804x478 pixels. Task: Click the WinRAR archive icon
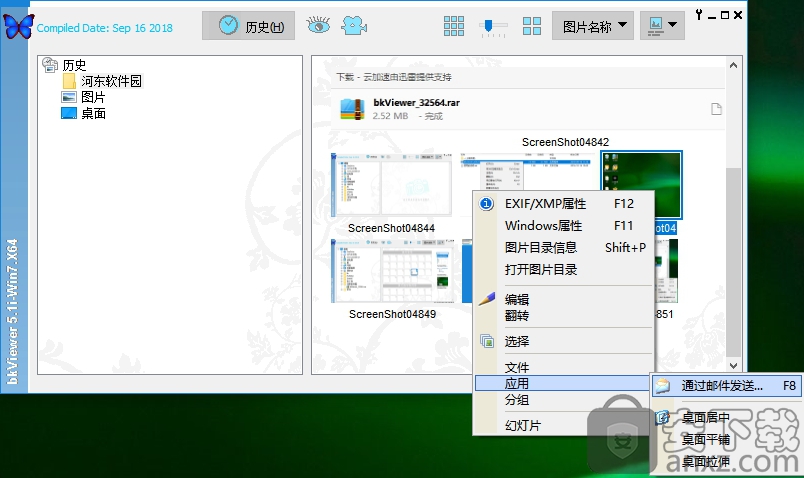click(352, 109)
